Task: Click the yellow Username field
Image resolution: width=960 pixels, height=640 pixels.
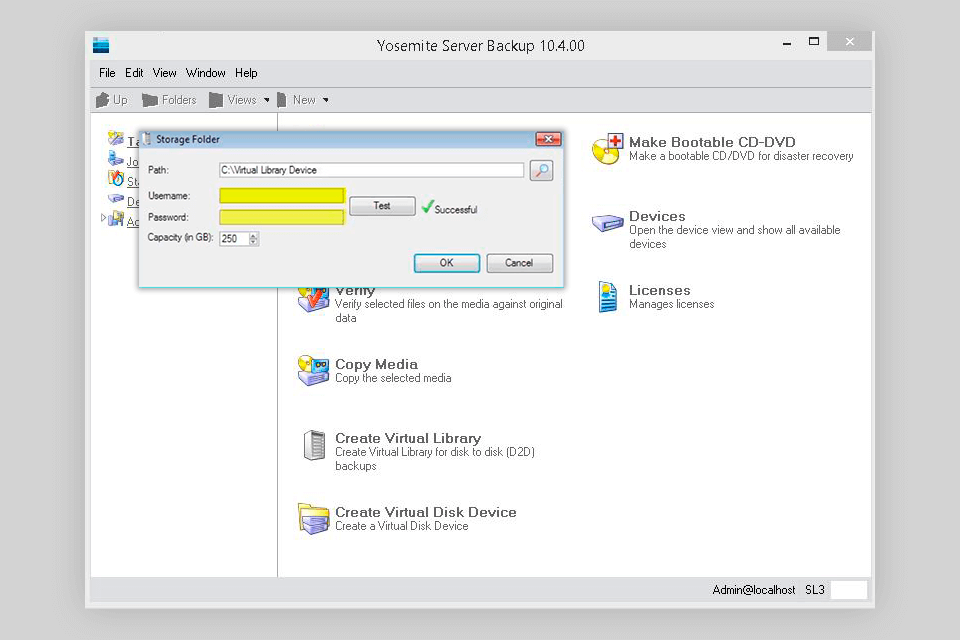Action: coord(282,195)
